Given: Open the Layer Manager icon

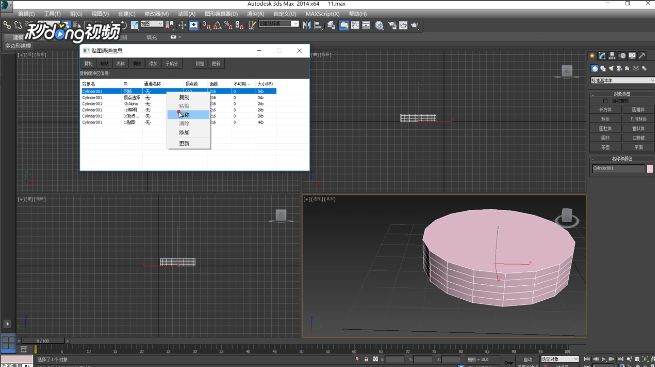Looking at the screenshot, I should [x=331, y=25].
